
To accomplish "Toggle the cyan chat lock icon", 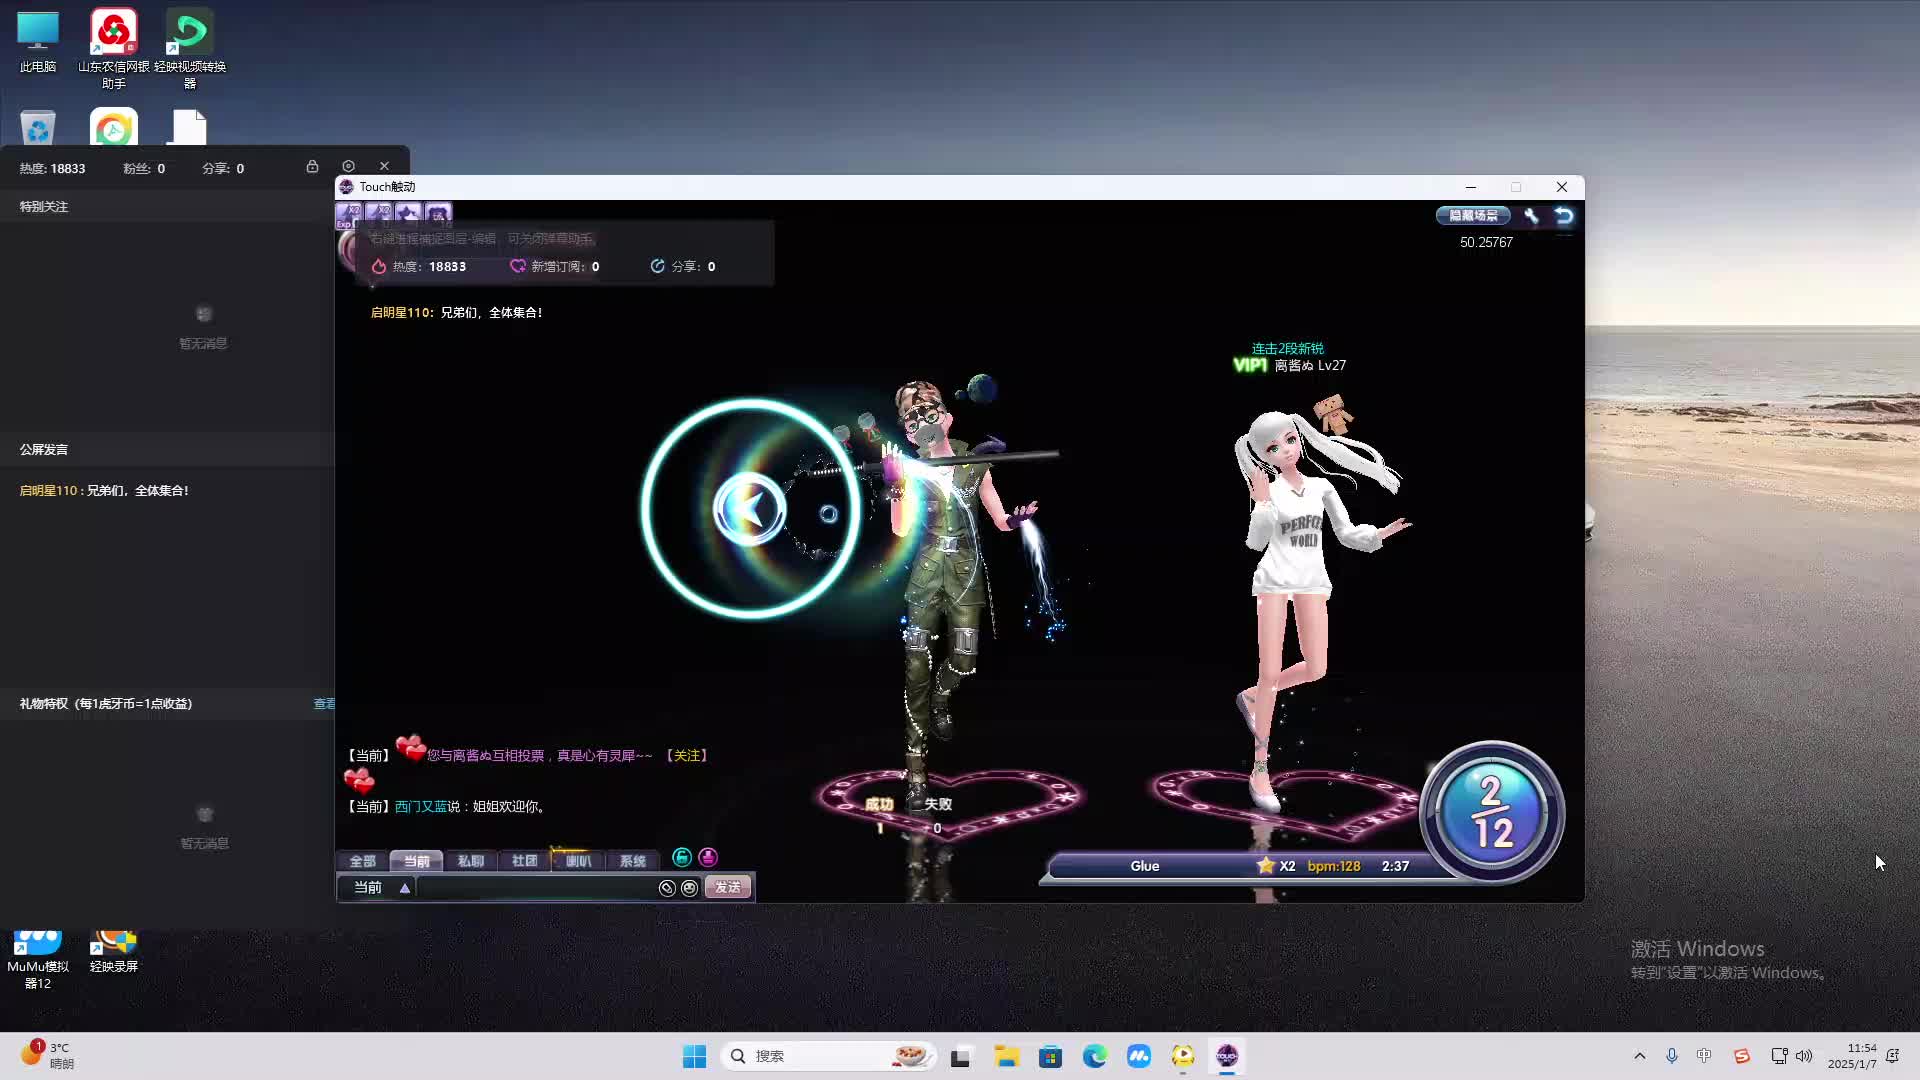I will (x=682, y=858).
